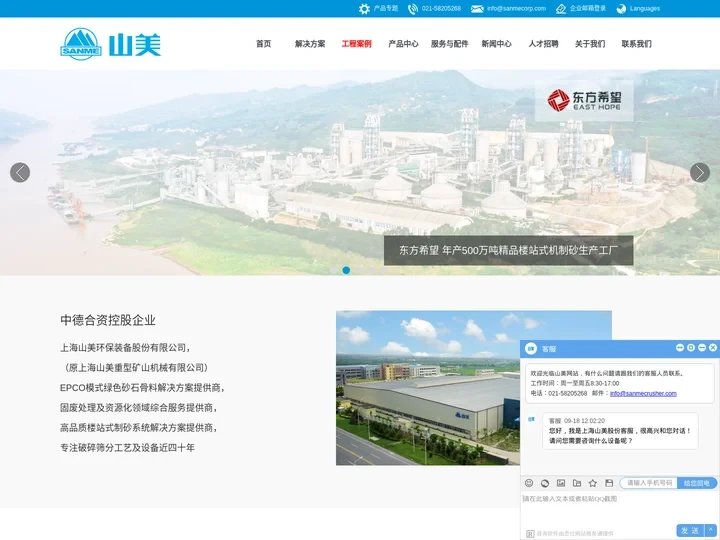Close the 客服 chat panel
Screen dimensions: 720x540
coord(713,348)
